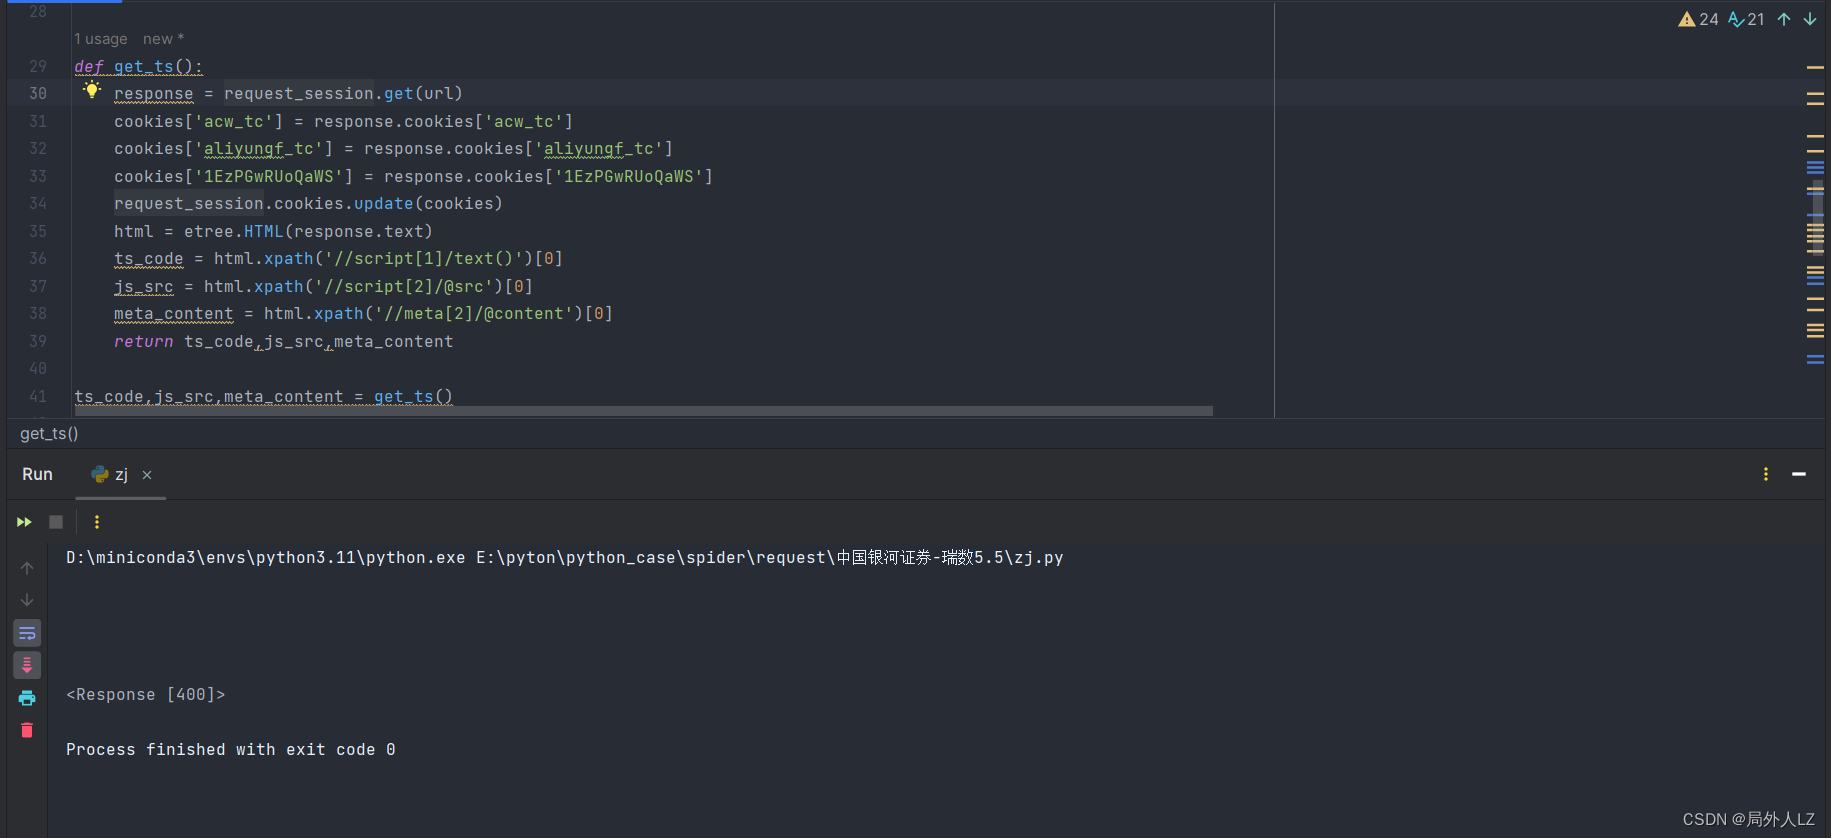This screenshot has height=838, width=1831.
Task: Open the '1 usage' inlay hint
Action: coord(101,39)
